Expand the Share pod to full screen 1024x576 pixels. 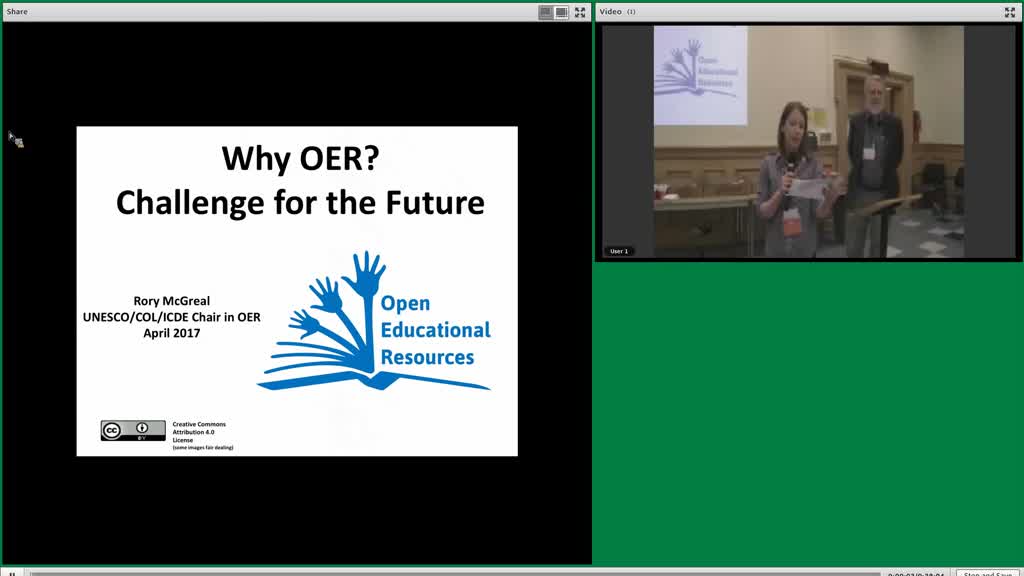(580, 12)
